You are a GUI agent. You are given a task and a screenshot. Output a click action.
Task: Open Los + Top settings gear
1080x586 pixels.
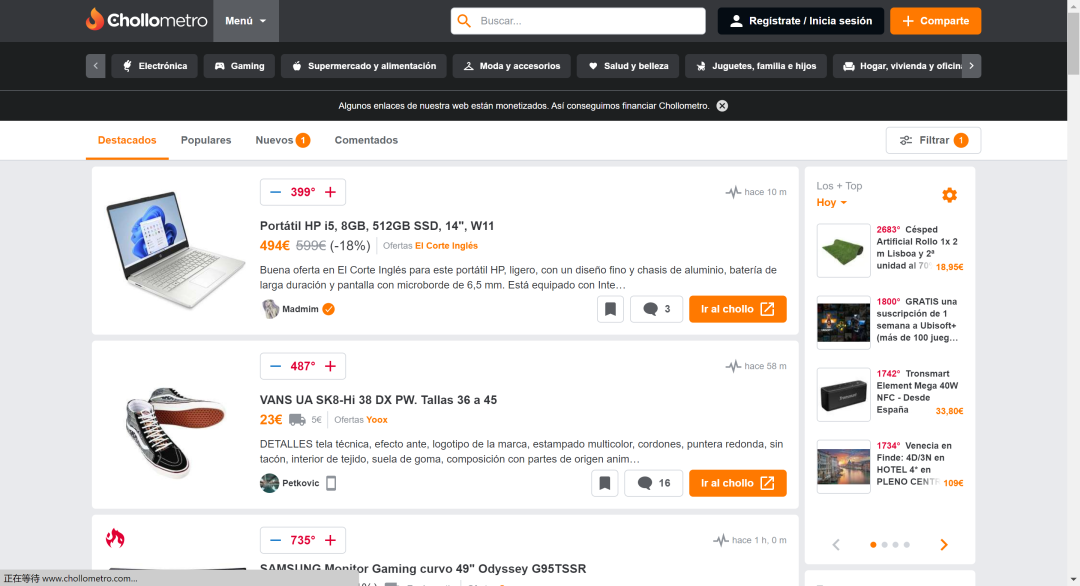(949, 195)
